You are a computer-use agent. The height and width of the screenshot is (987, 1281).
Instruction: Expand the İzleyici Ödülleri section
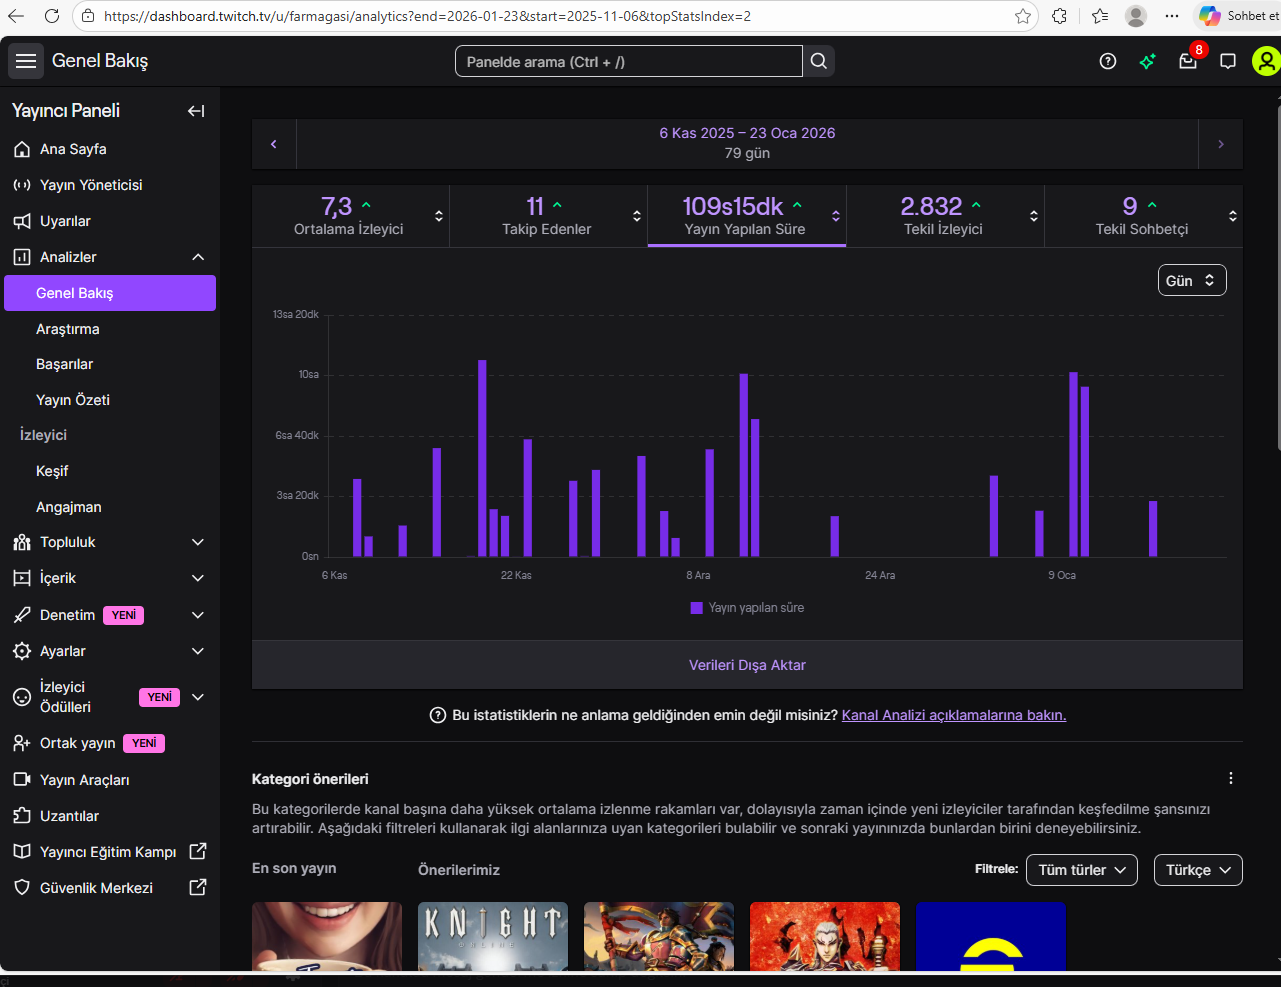pyautogui.click(x=198, y=697)
